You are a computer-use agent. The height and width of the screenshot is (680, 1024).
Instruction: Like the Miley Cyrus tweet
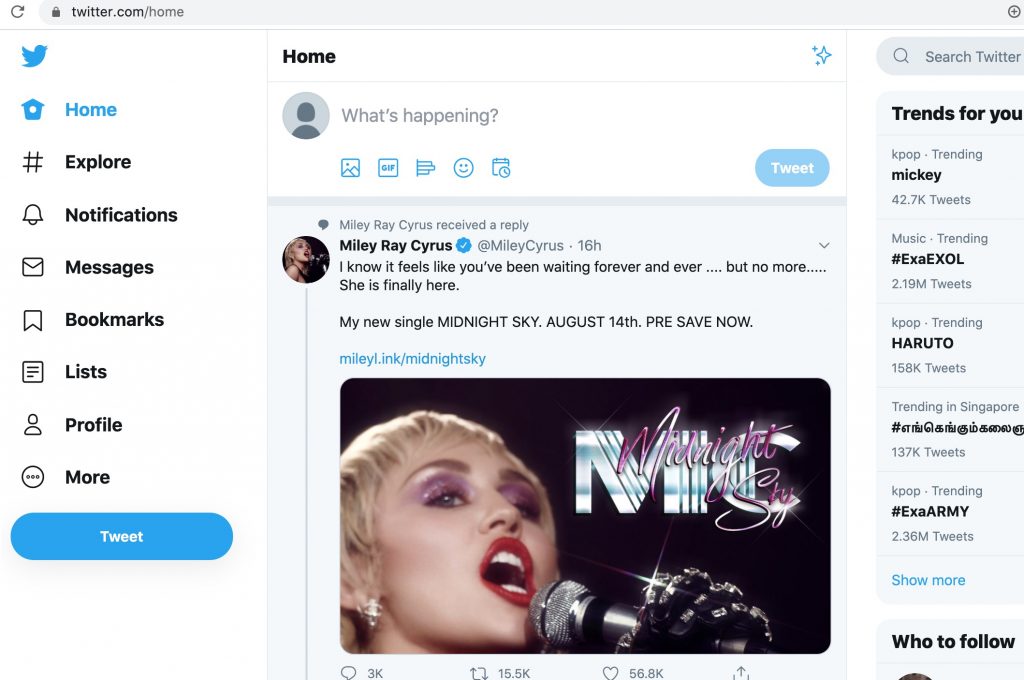610,672
